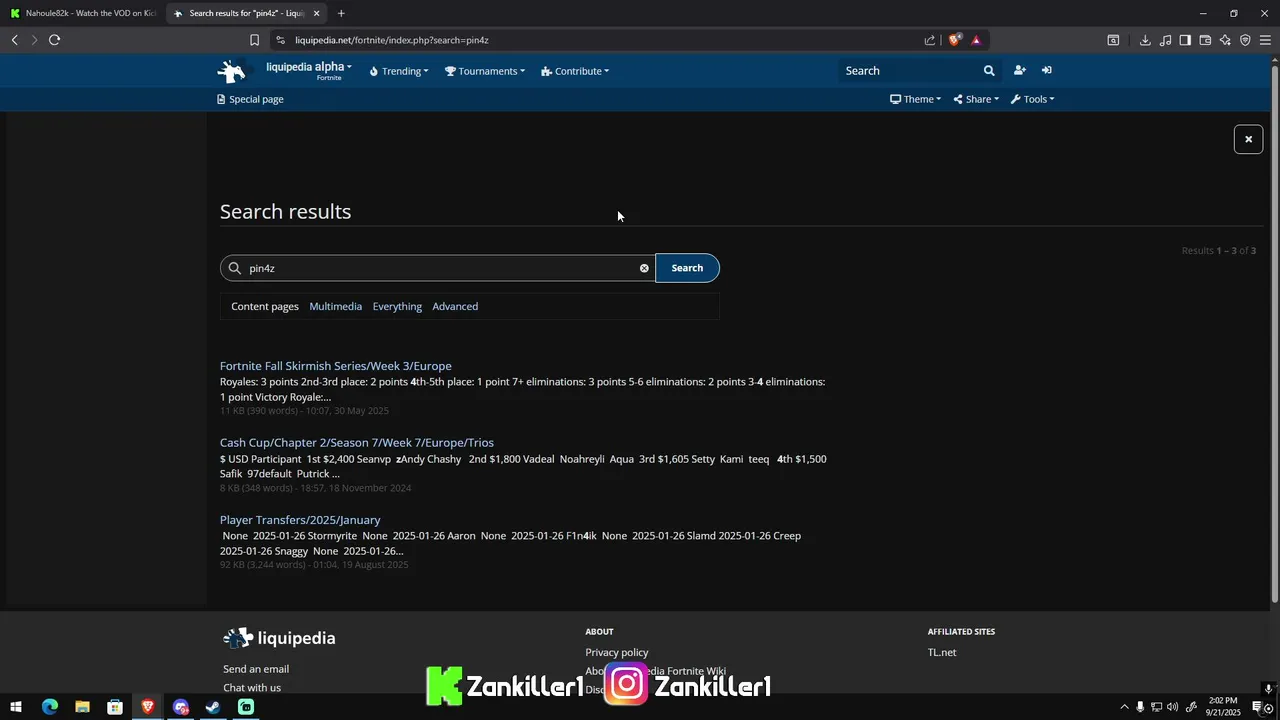Image resolution: width=1280 pixels, height=720 pixels.
Task: Open the Leo AI sparkle icon
Action: (1225, 40)
